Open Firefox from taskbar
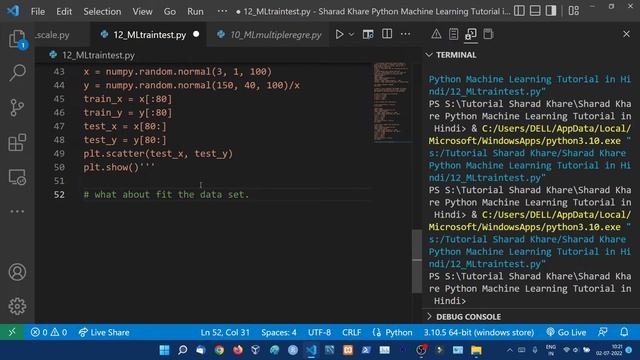The width and height of the screenshot is (640, 360). (x=238, y=350)
